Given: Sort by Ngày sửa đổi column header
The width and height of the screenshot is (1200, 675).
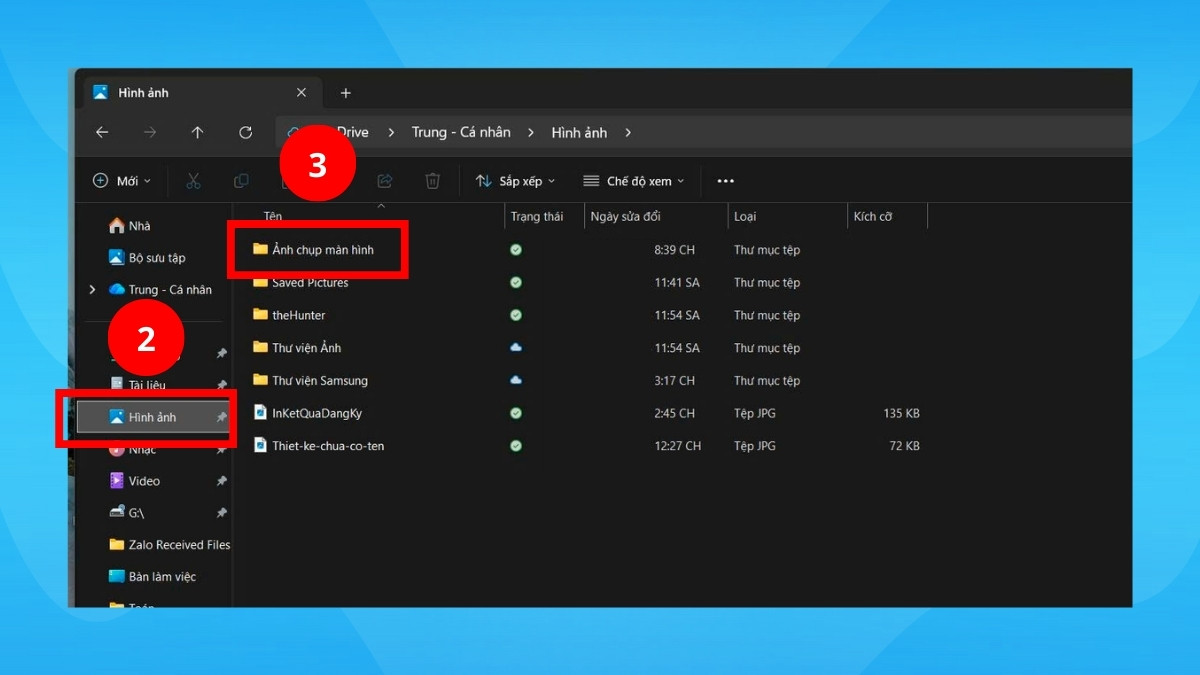Looking at the screenshot, I should click(x=625, y=217).
